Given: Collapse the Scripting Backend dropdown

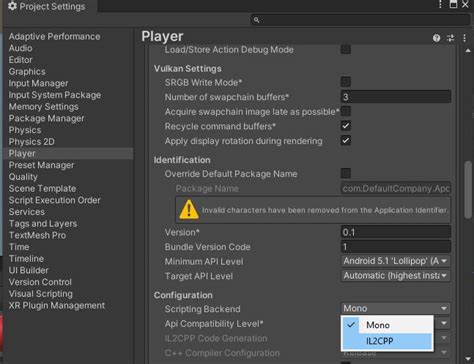Looking at the screenshot, I should (x=396, y=308).
